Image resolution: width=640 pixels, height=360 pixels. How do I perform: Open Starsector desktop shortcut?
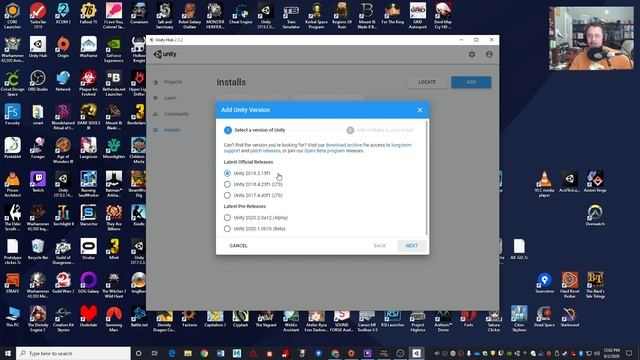point(88,216)
